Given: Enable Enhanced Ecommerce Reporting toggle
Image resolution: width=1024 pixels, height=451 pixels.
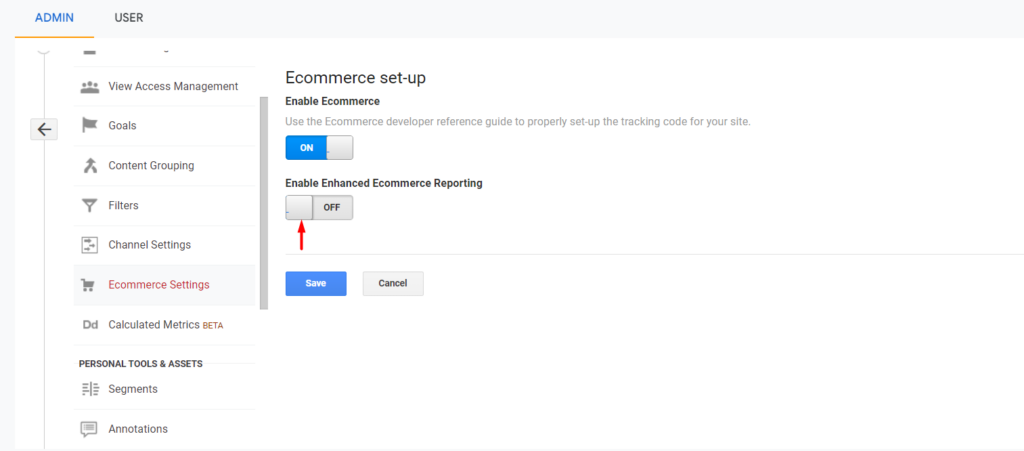Looking at the screenshot, I should coord(319,208).
